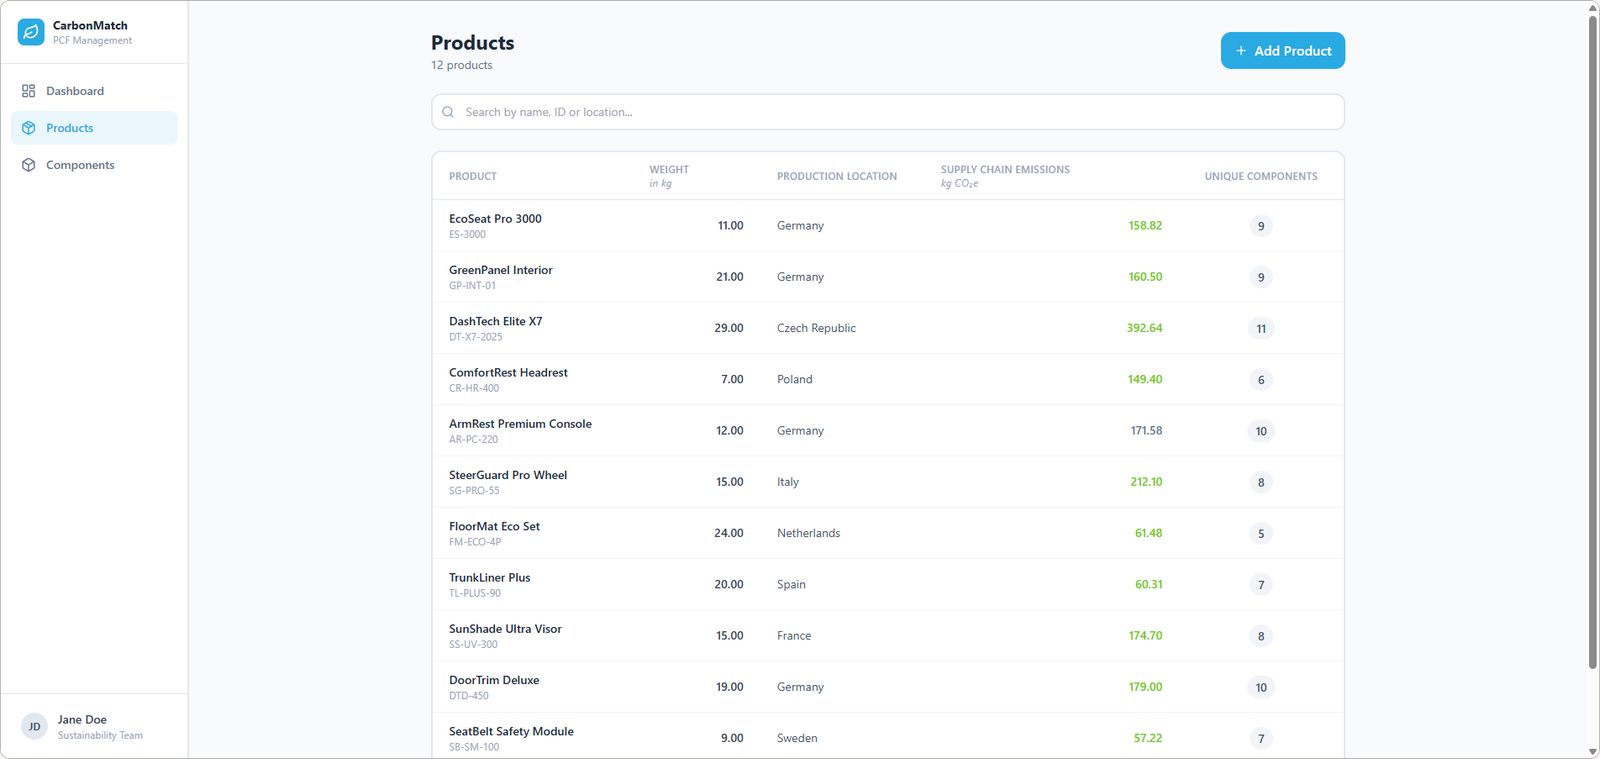This screenshot has height=759, width=1600.
Task: Click the plus icon on Add Product
Action: [1241, 51]
